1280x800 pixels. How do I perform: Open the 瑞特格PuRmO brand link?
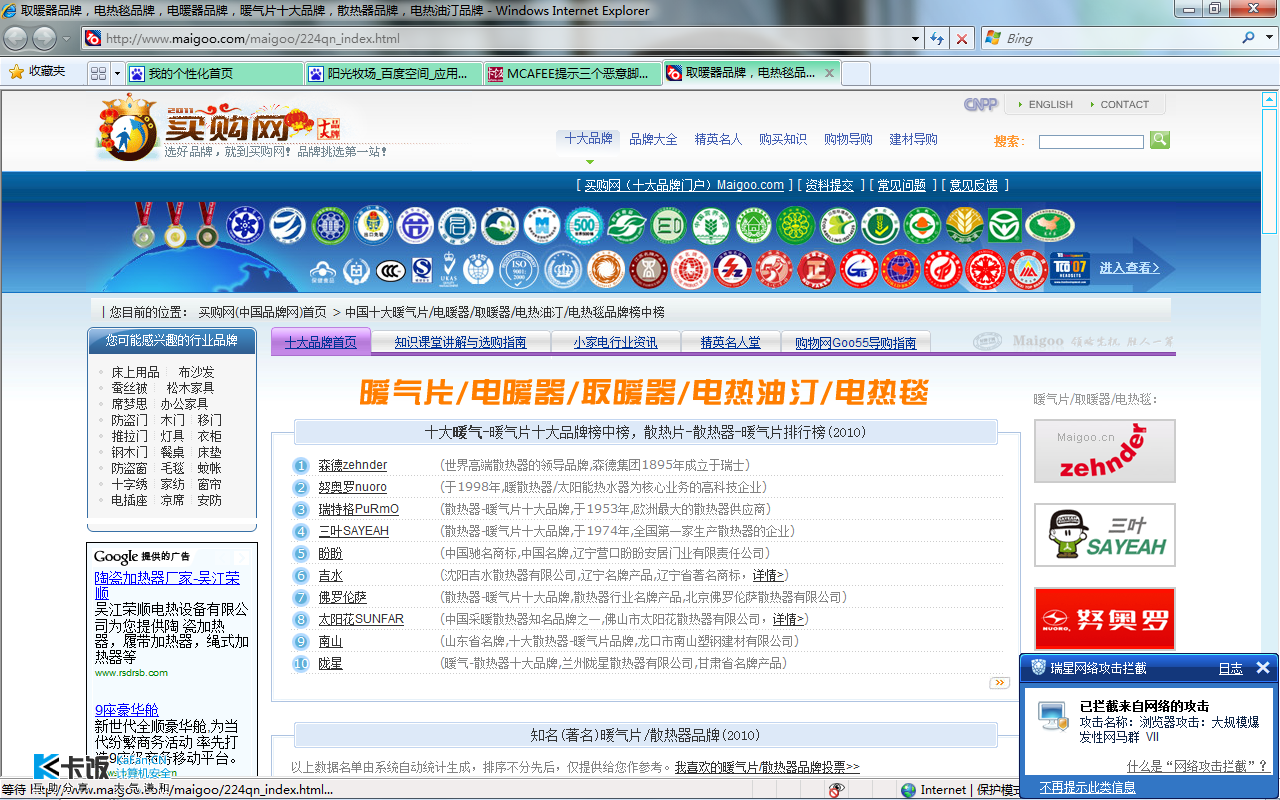click(359, 509)
